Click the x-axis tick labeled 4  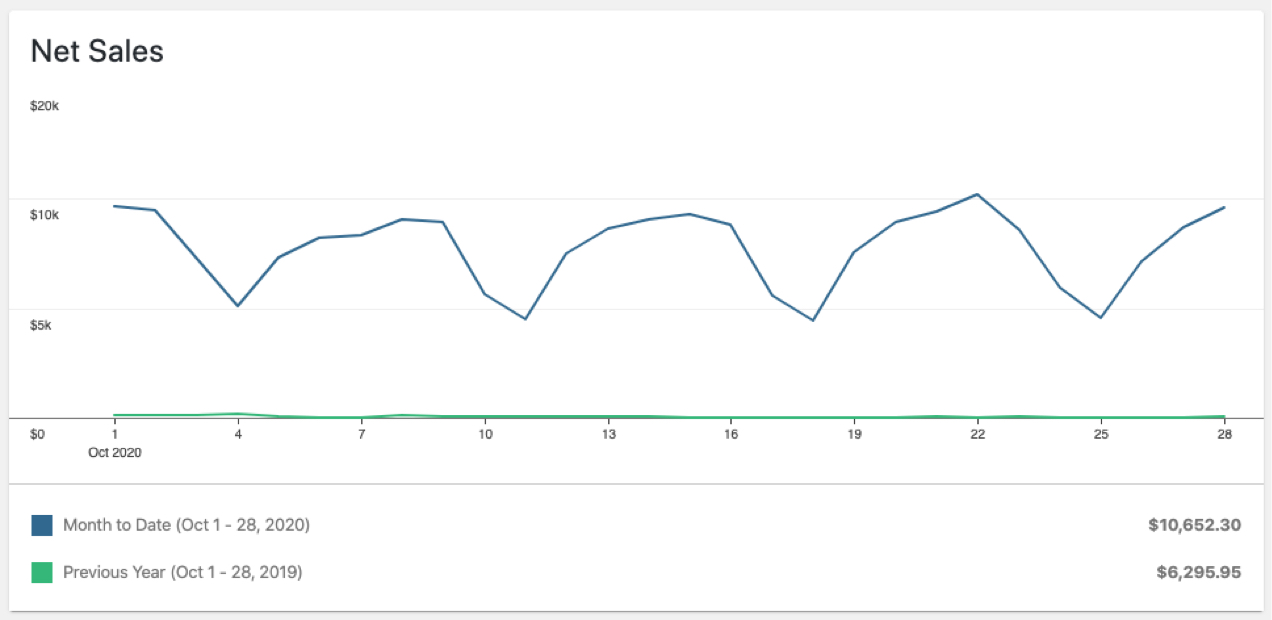(x=238, y=434)
